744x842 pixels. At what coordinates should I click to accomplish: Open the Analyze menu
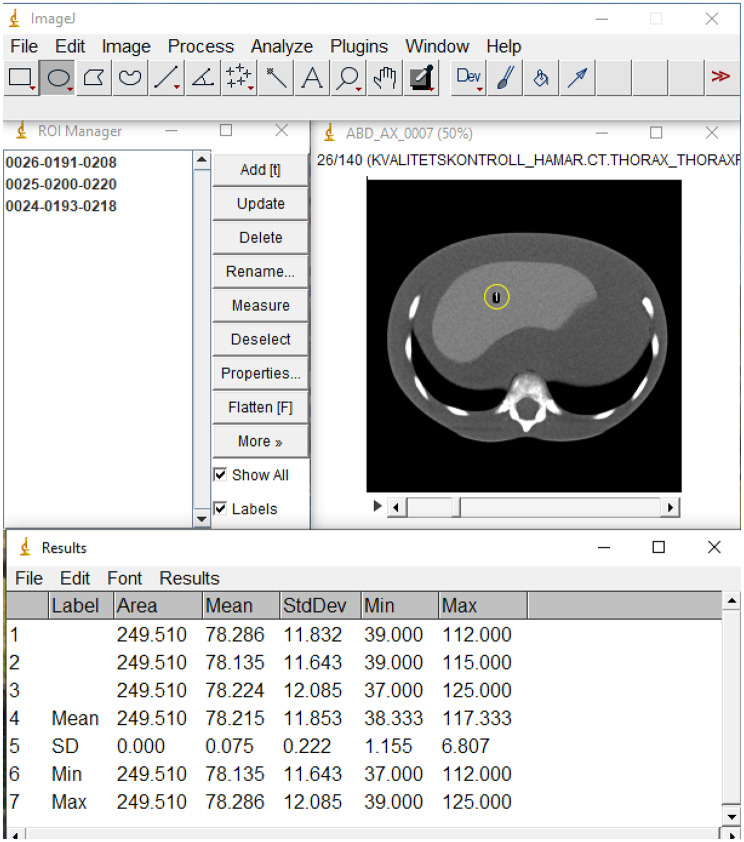pyautogui.click(x=282, y=46)
